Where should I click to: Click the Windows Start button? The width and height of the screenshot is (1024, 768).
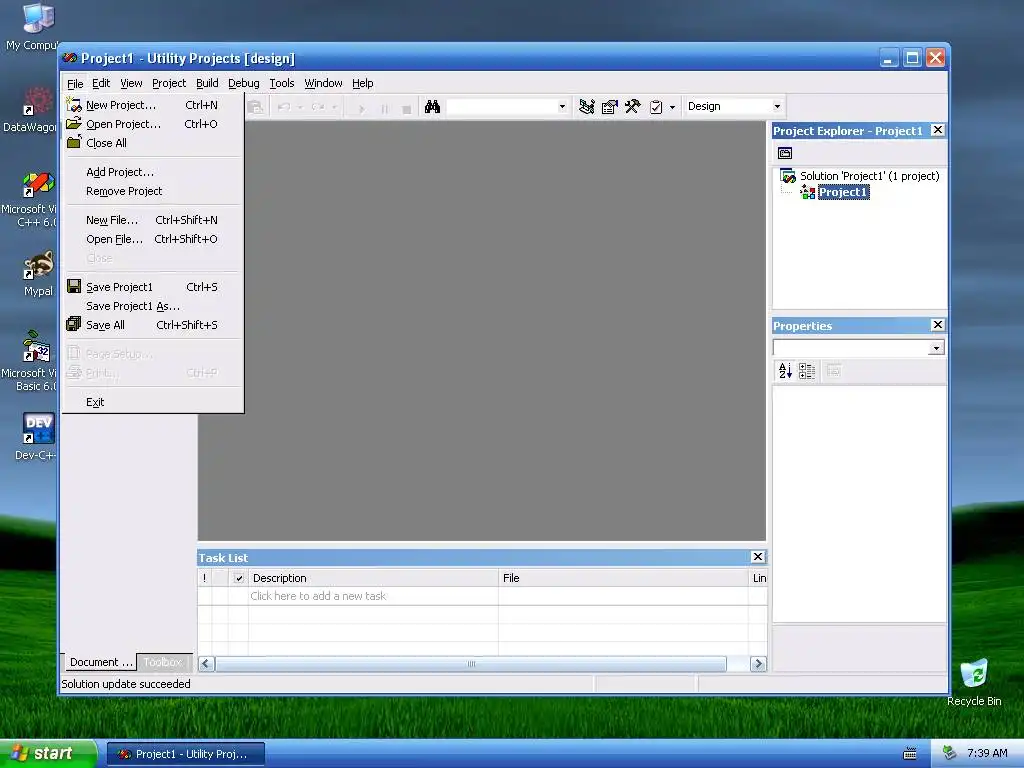48,754
